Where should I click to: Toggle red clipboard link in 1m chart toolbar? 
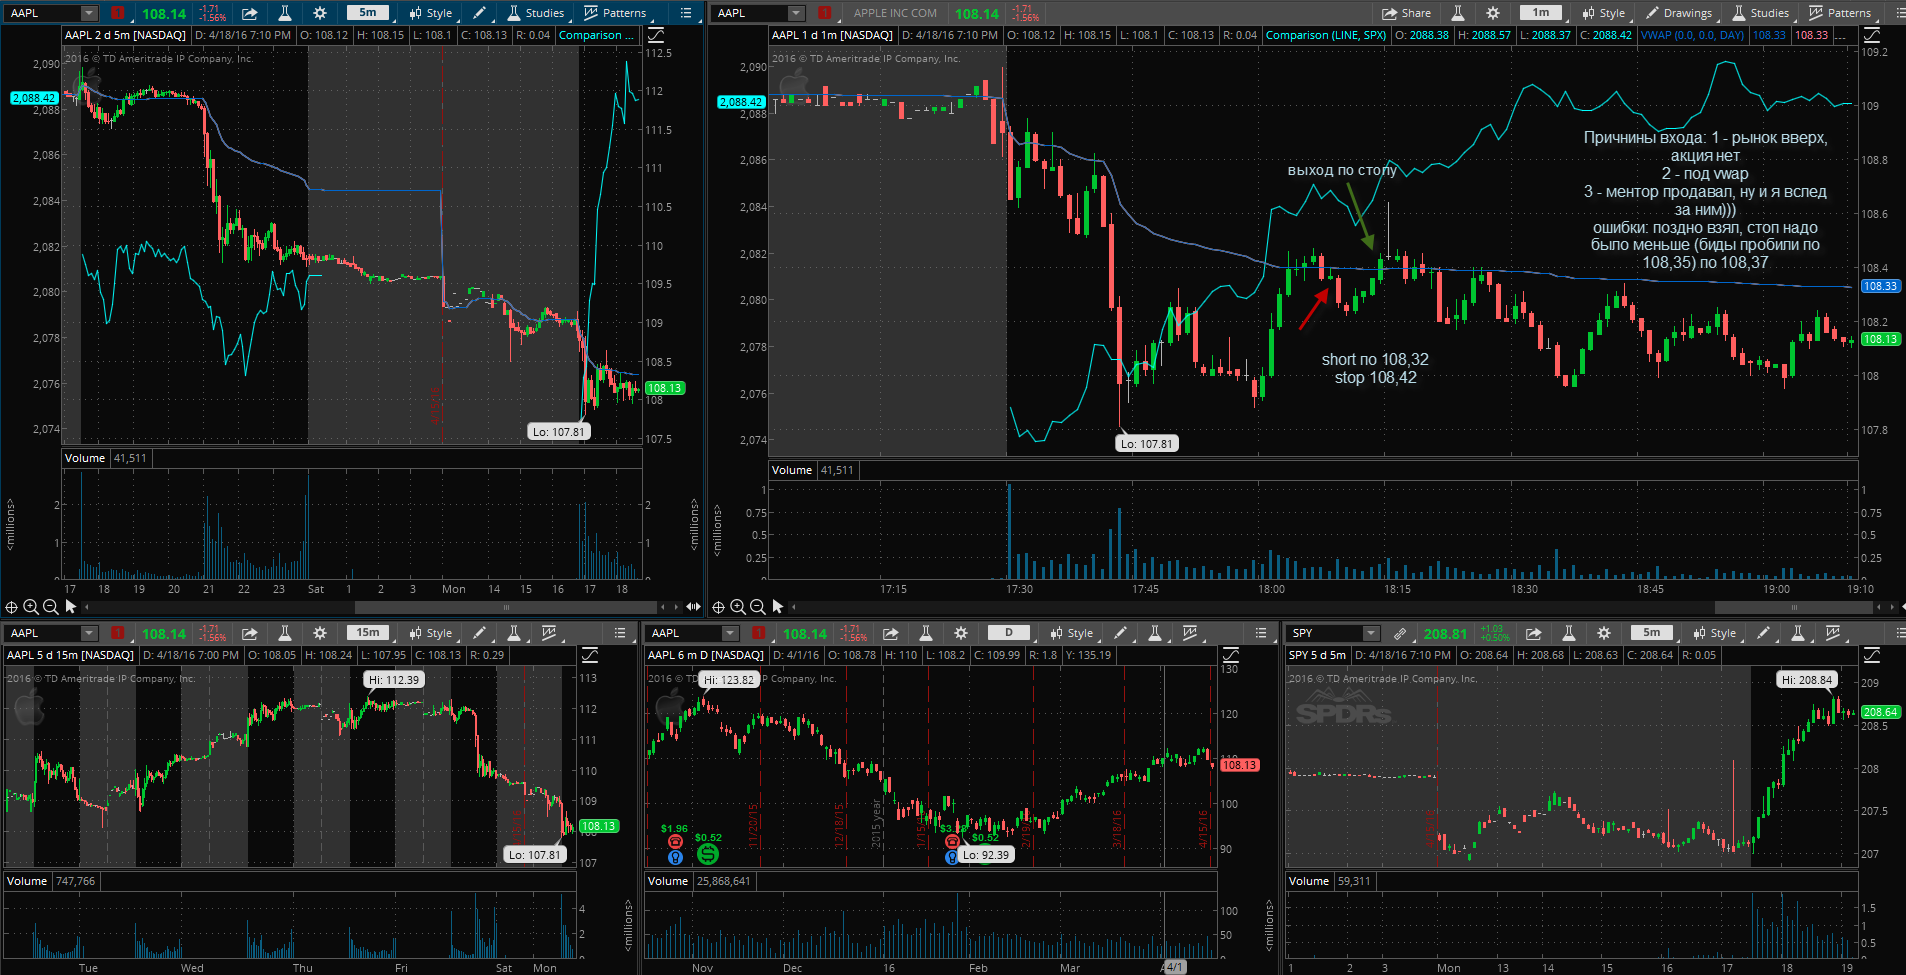(825, 13)
